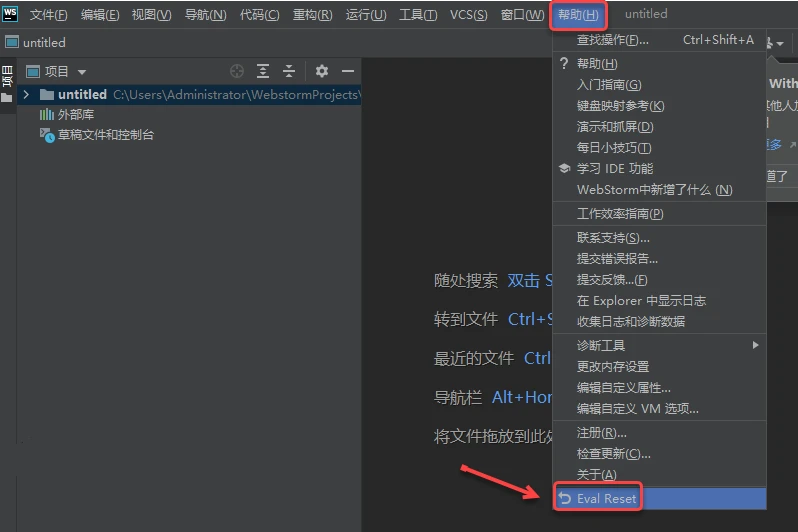This screenshot has width=798, height=532.
Task: Select the 外部库 tree row
Action: [x=189, y=115]
